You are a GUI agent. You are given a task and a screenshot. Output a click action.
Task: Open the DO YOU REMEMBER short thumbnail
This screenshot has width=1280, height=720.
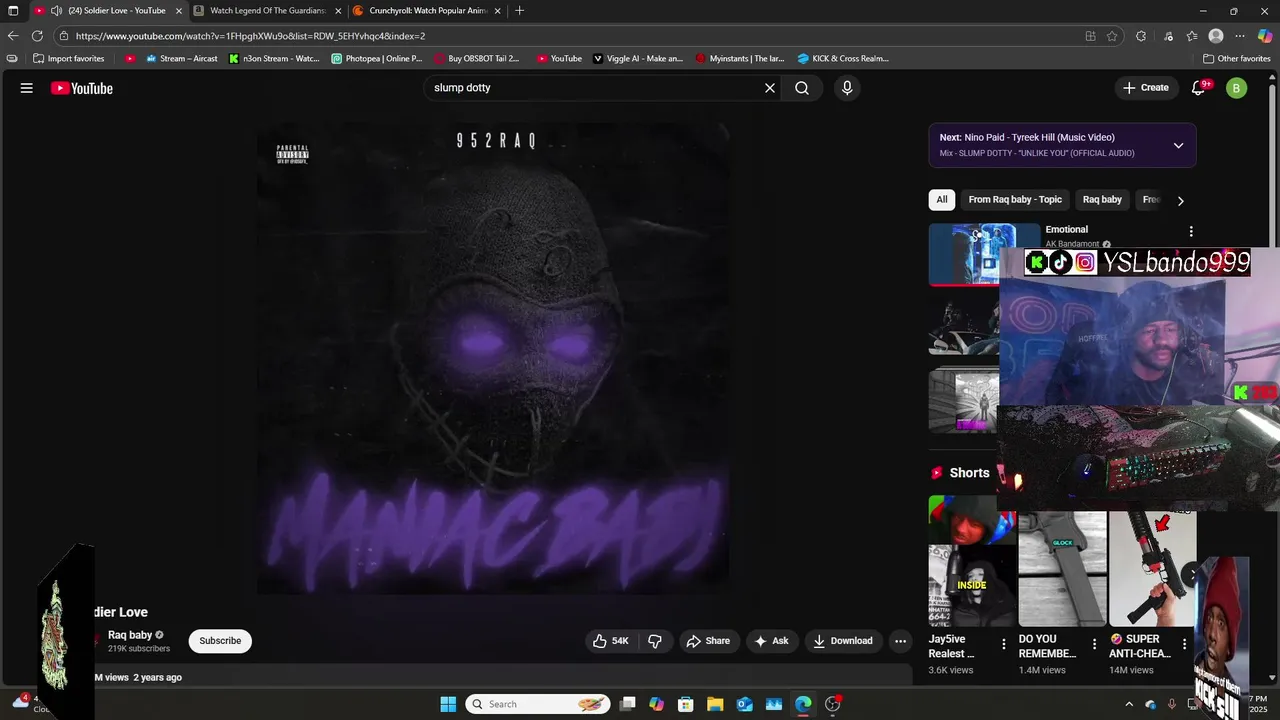click(x=1062, y=569)
